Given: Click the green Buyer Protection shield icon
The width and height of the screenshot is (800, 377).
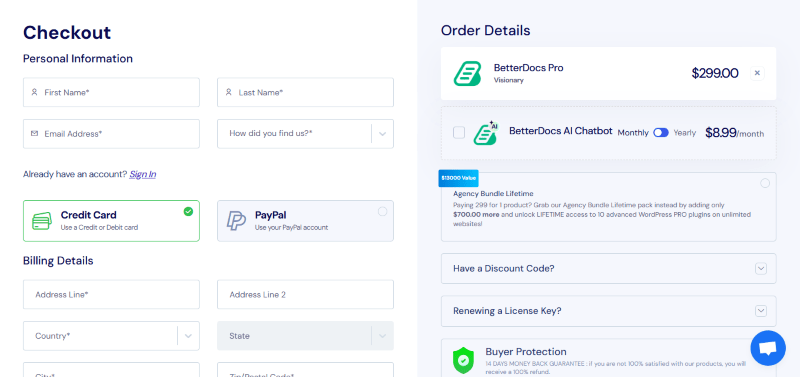Looking at the screenshot, I should [x=463, y=360].
